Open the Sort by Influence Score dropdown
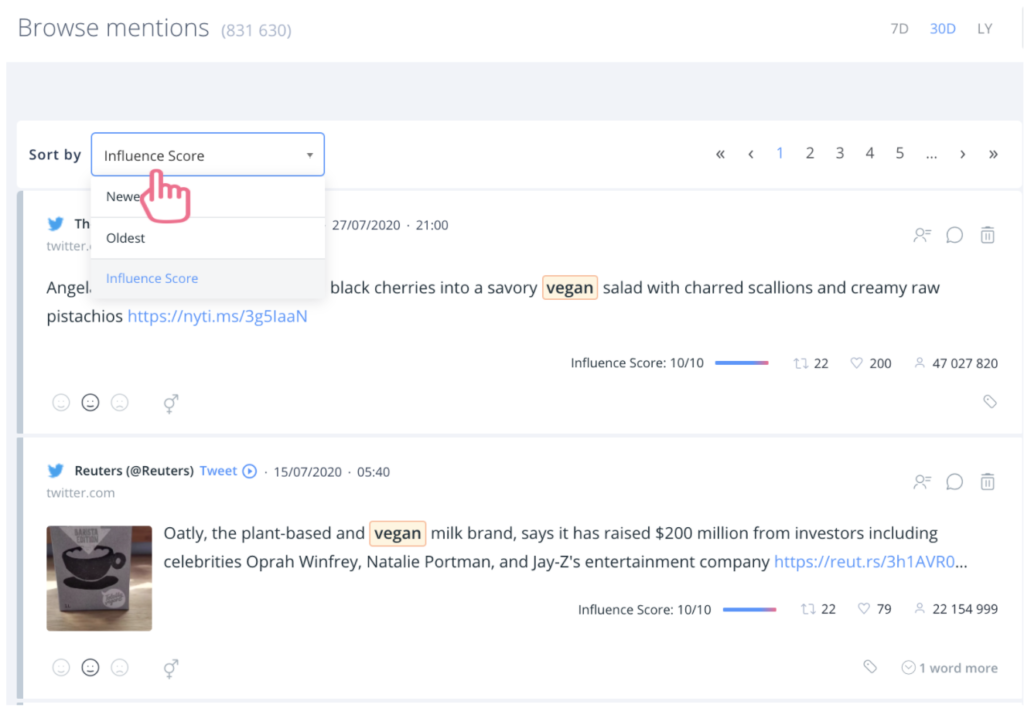The height and width of the screenshot is (708, 1024). (x=207, y=155)
